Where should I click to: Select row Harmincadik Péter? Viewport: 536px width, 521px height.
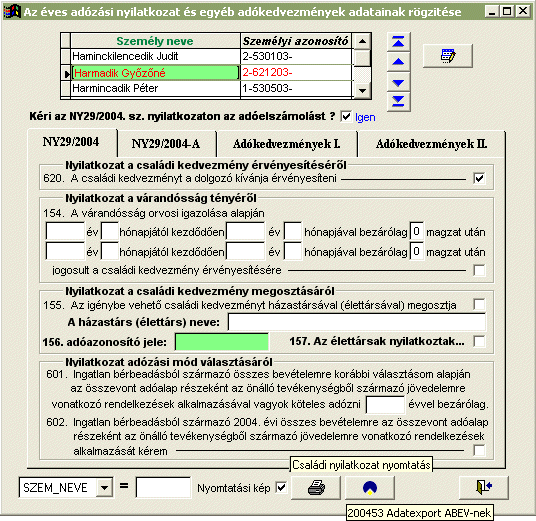tap(155, 89)
